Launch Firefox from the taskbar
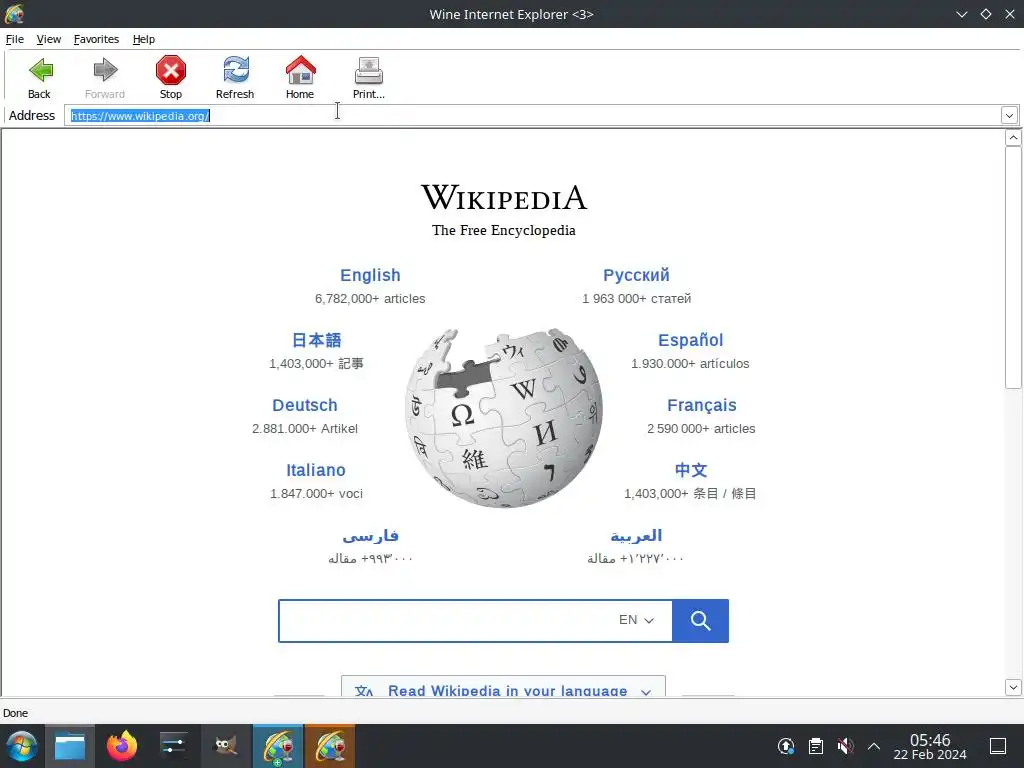Screen dimensions: 1024x768 click(122, 746)
